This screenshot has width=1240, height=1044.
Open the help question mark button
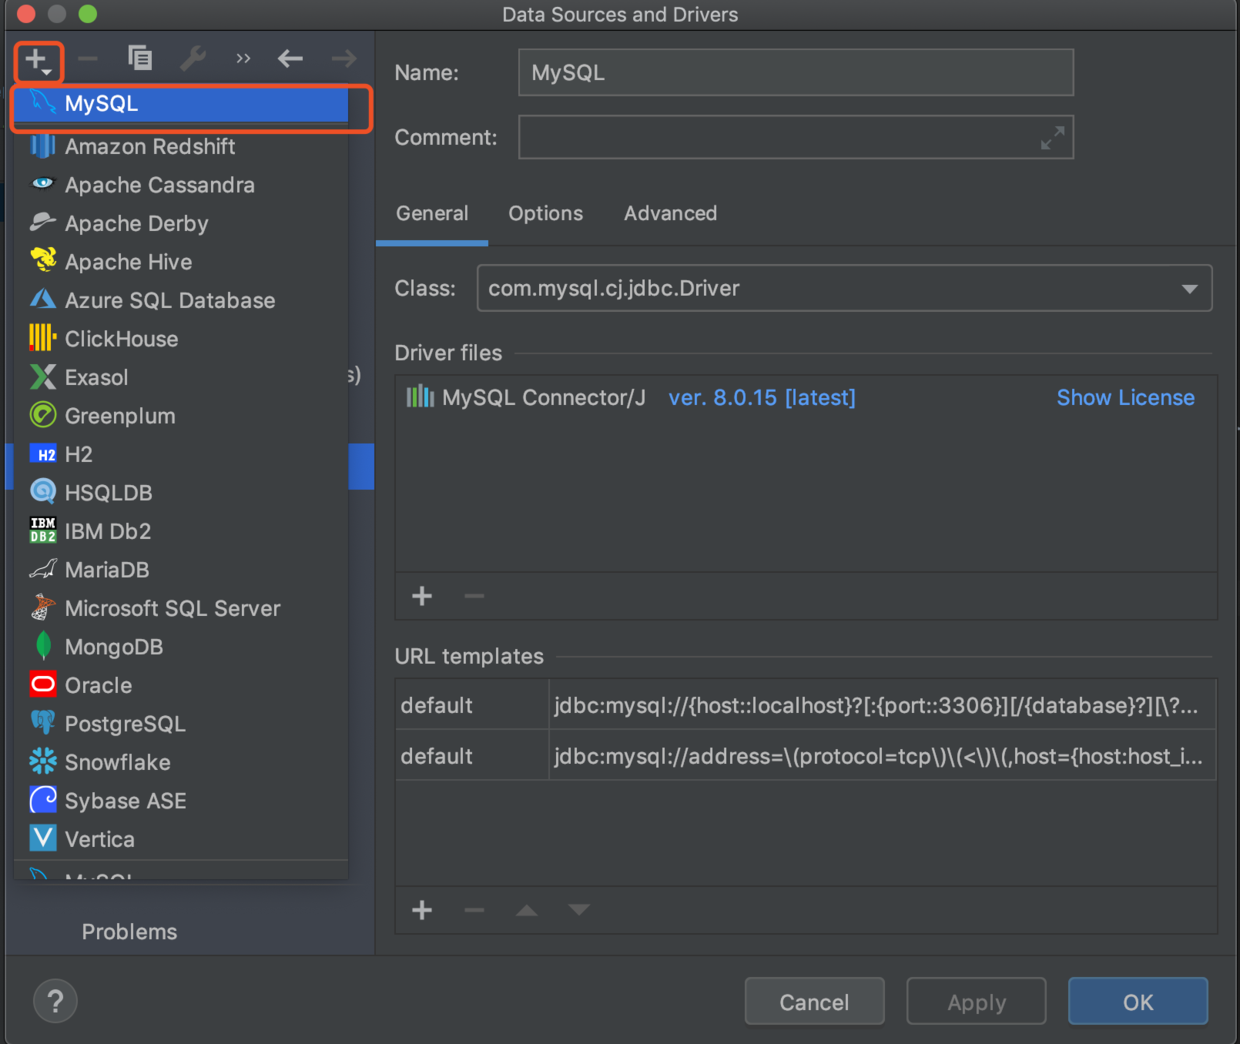pyautogui.click(x=55, y=1001)
